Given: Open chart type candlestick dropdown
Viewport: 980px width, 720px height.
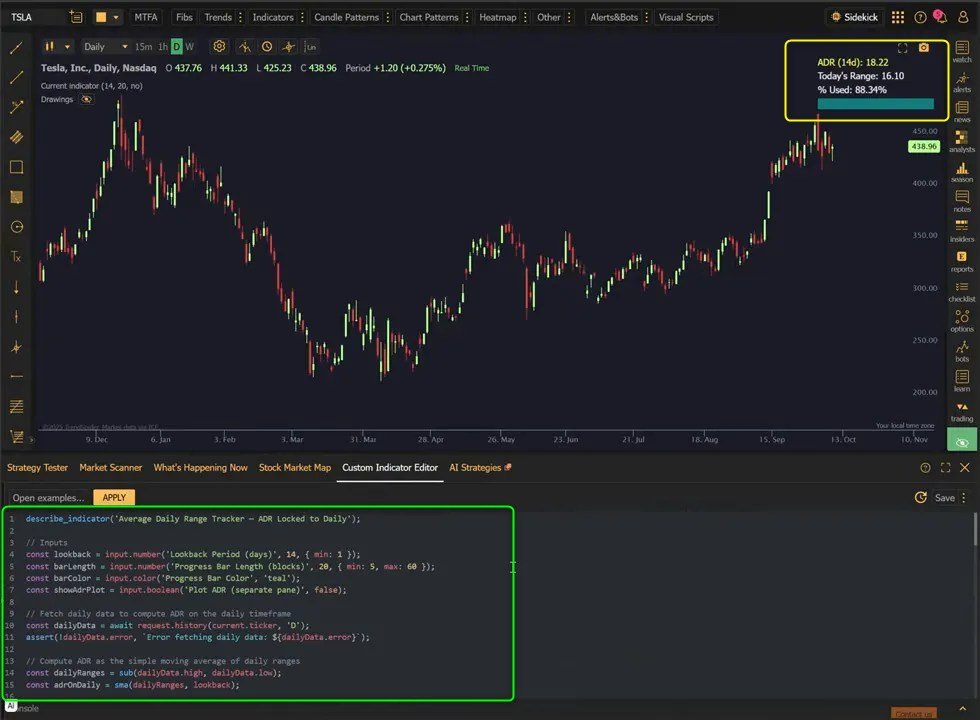Looking at the screenshot, I should point(56,46).
